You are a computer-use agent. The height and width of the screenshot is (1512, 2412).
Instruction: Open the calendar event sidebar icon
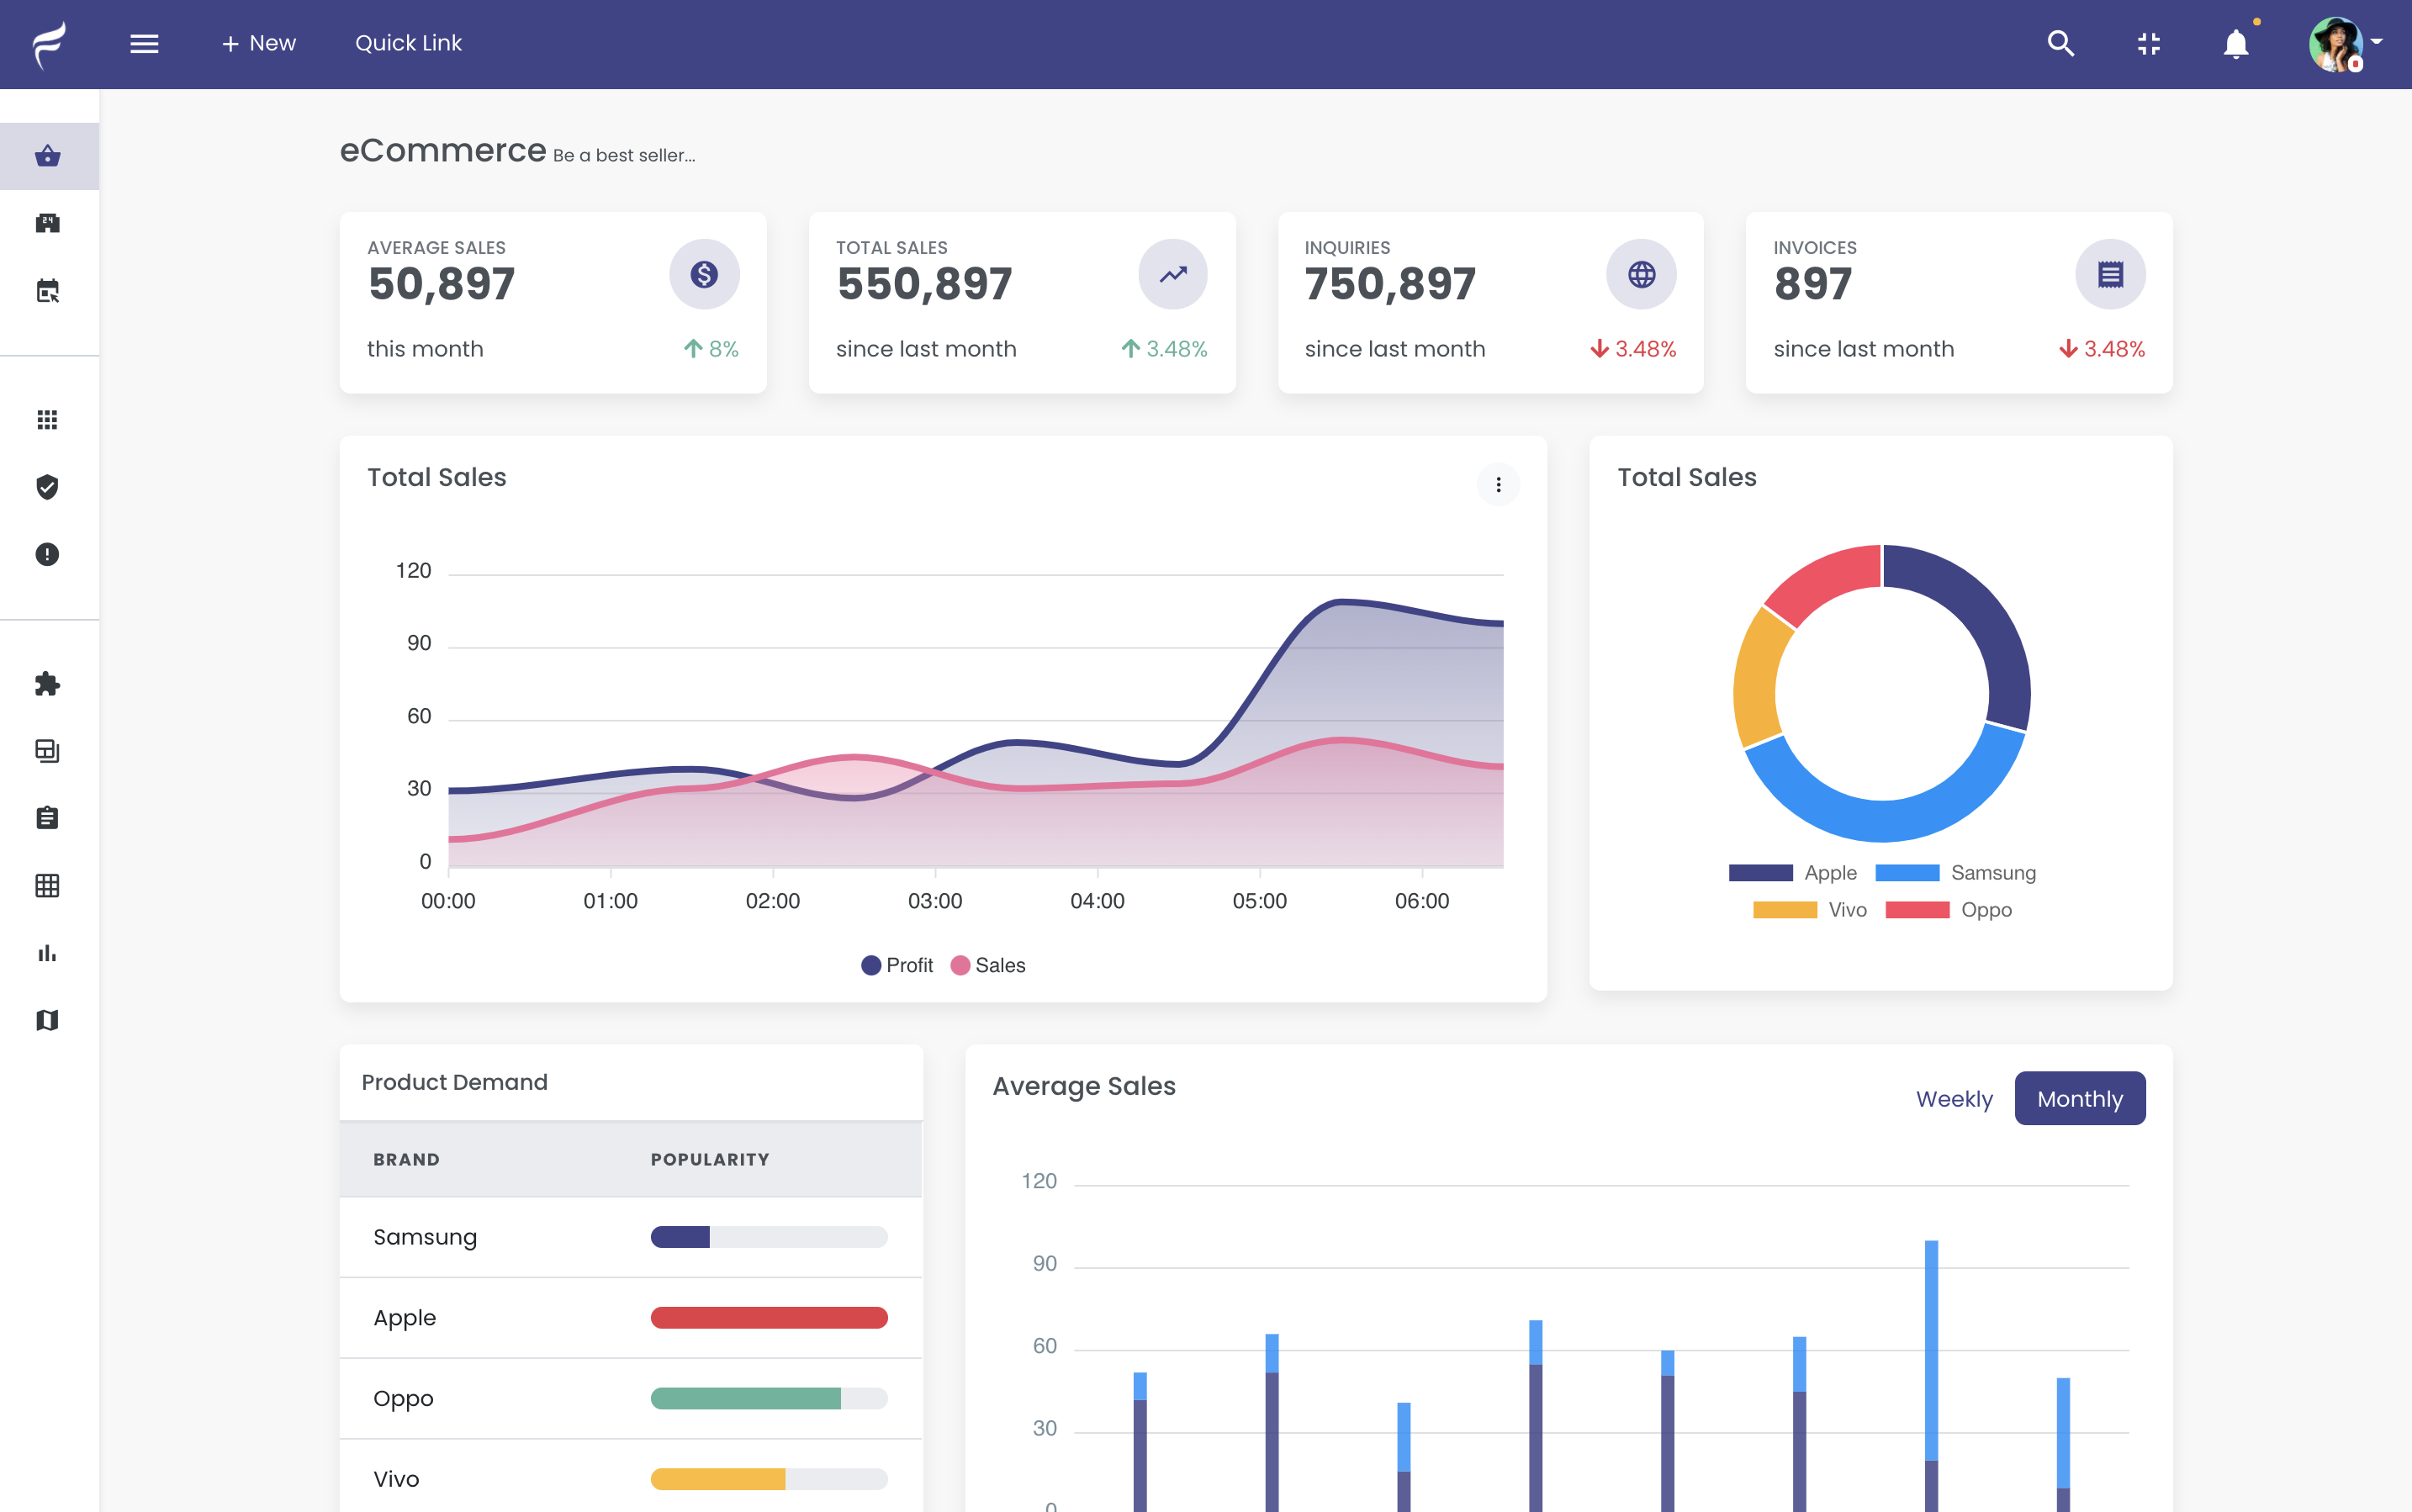(x=48, y=290)
